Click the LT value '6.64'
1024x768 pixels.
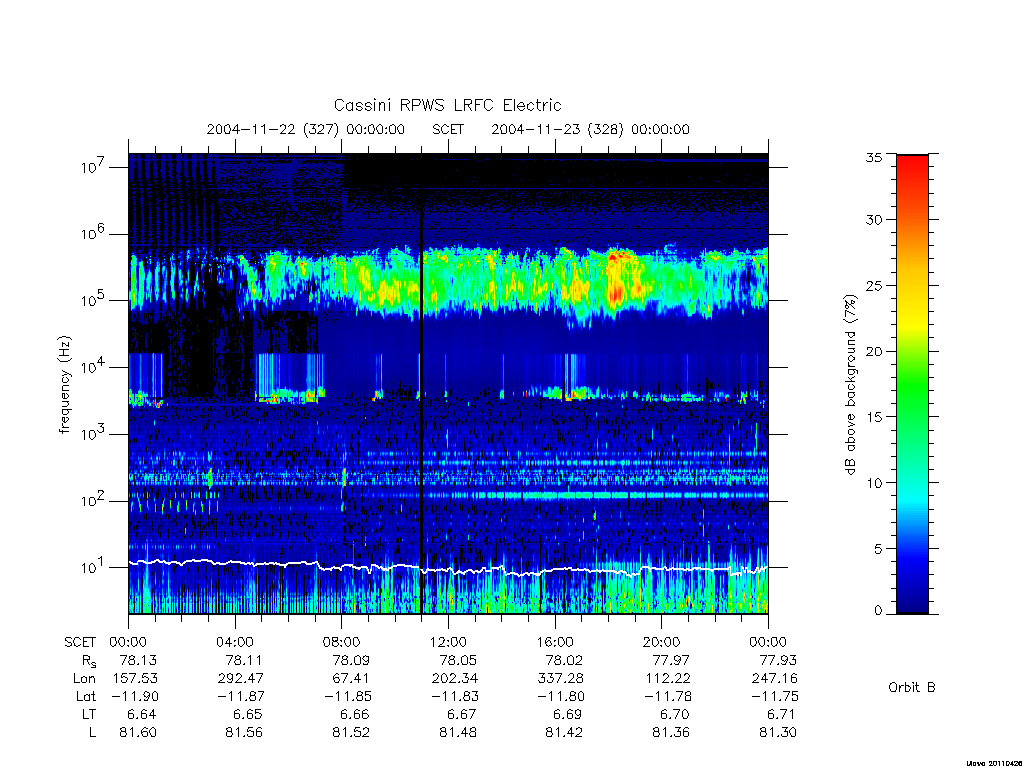(142, 714)
